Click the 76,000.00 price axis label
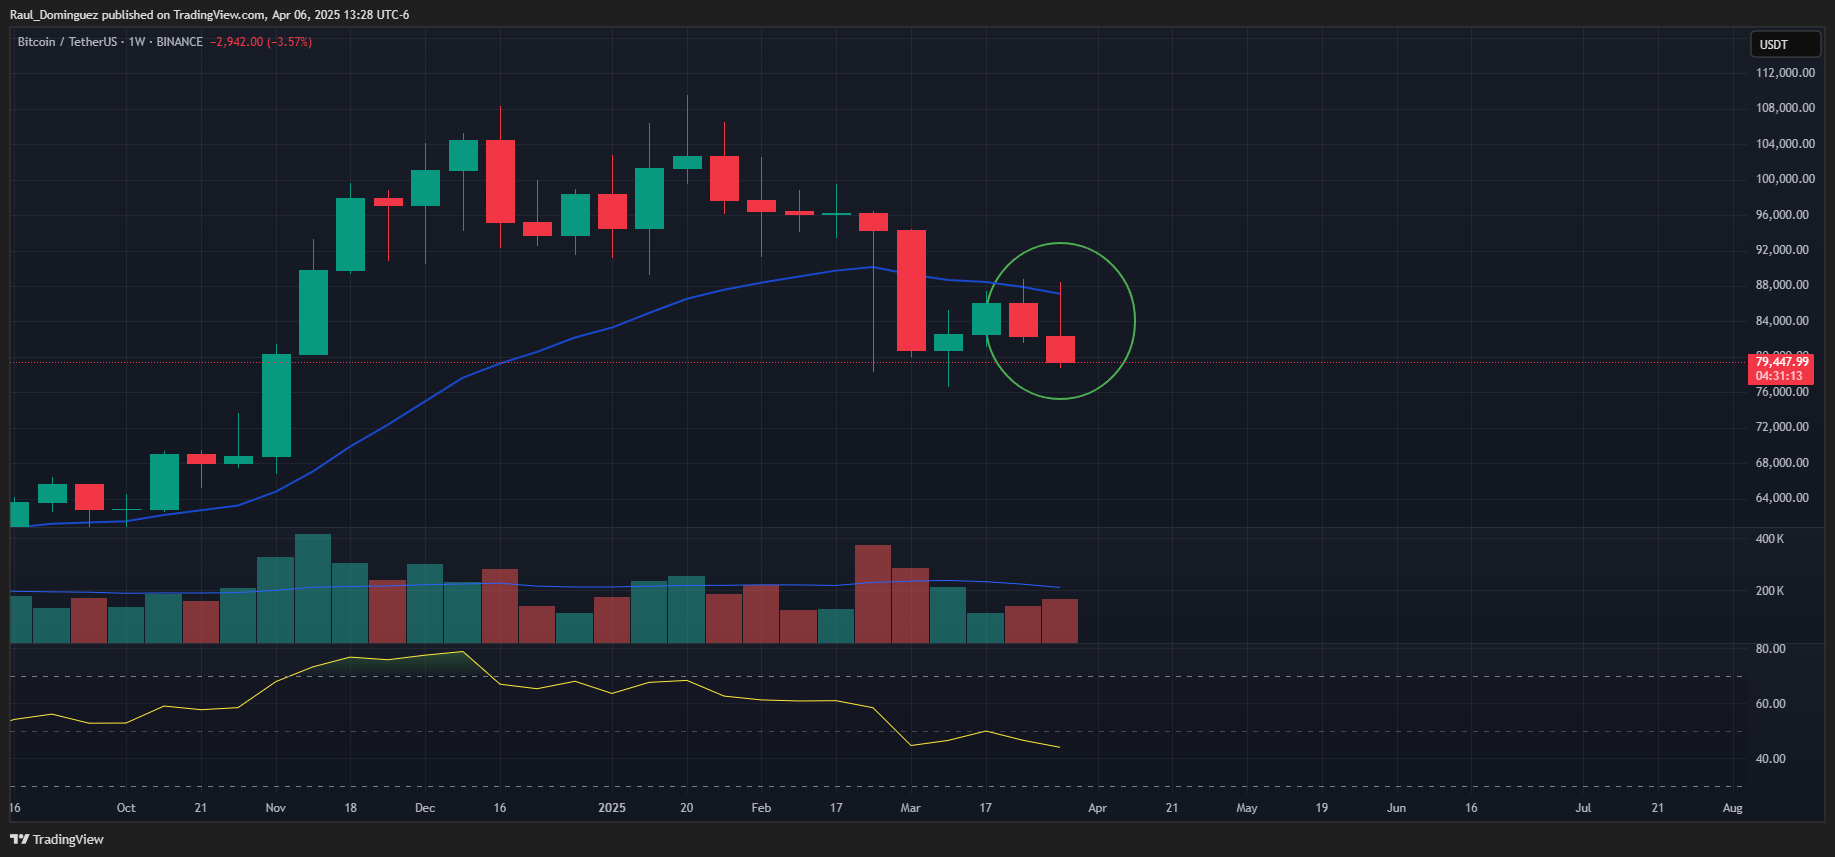The height and width of the screenshot is (857, 1835). click(x=1782, y=392)
